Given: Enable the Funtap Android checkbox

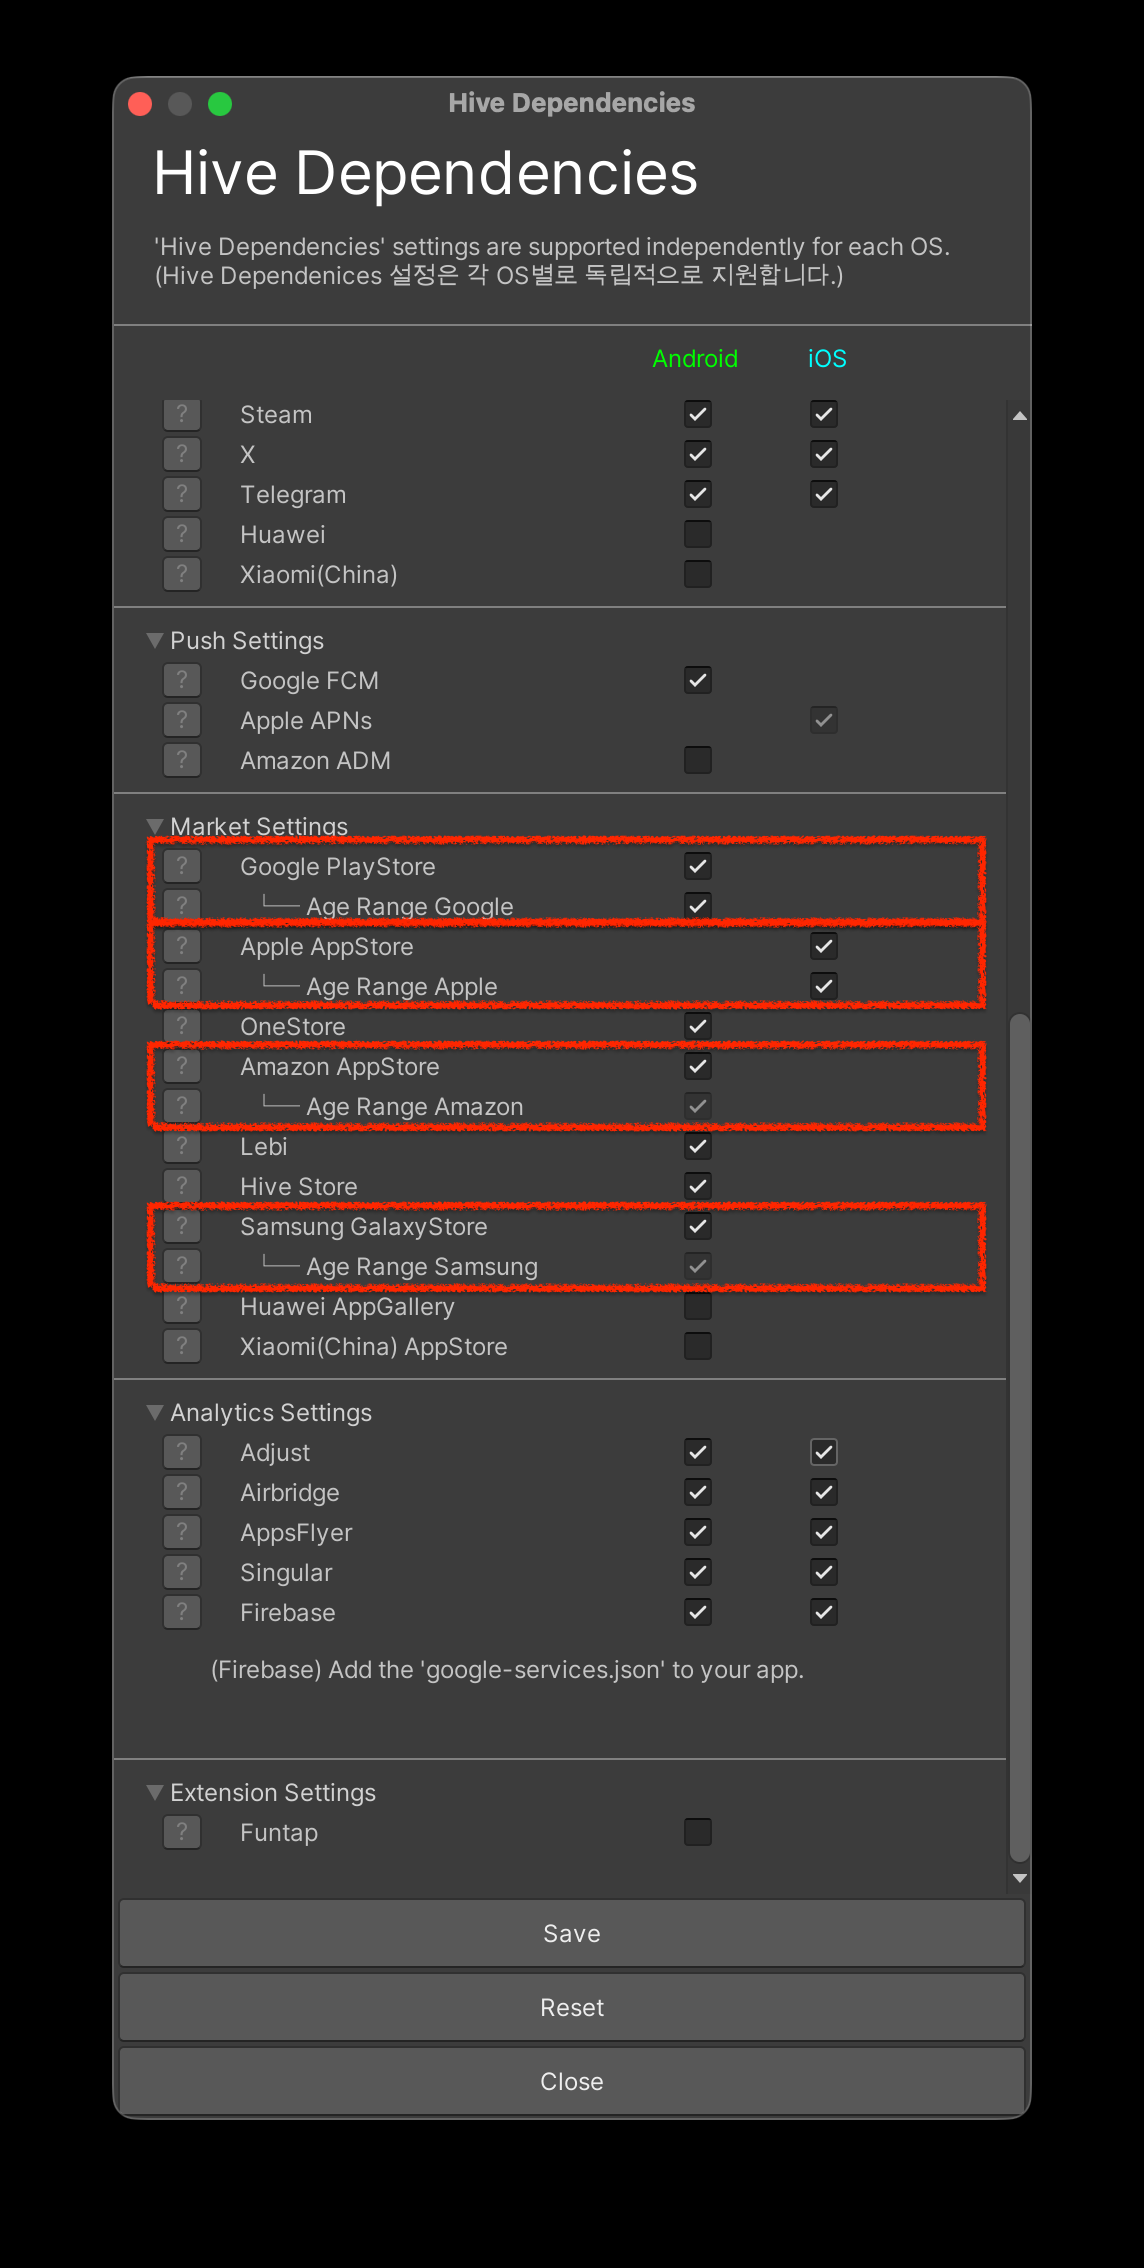Looking at the screenshot, I should click(698, 1832).
